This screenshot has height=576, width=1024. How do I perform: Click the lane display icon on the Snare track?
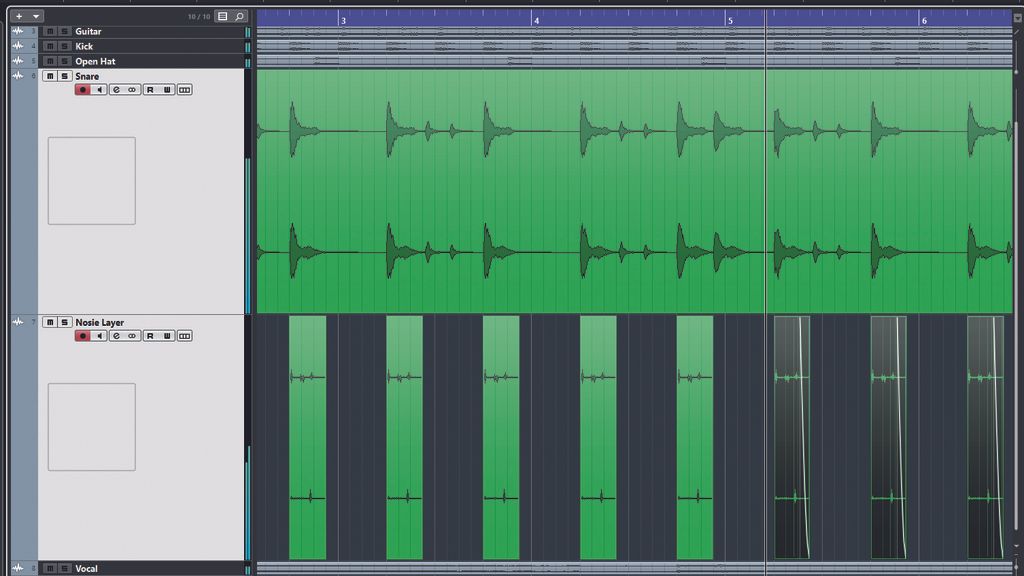click(x=185, y=89)
